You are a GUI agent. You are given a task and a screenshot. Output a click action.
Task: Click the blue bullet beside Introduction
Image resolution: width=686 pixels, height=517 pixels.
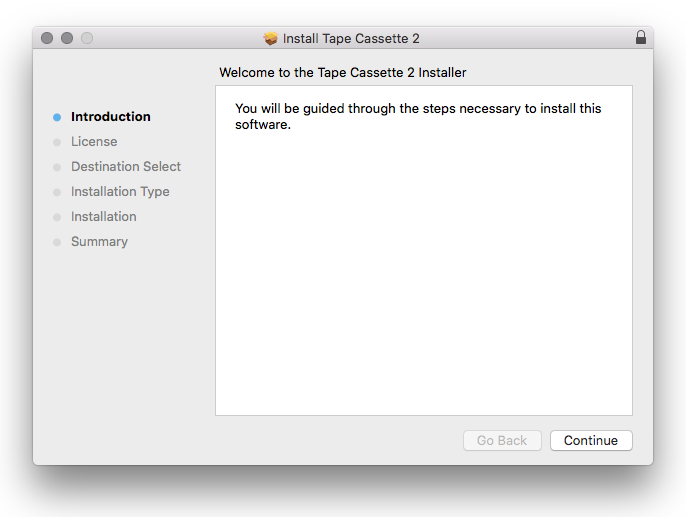tap(57, 117)
